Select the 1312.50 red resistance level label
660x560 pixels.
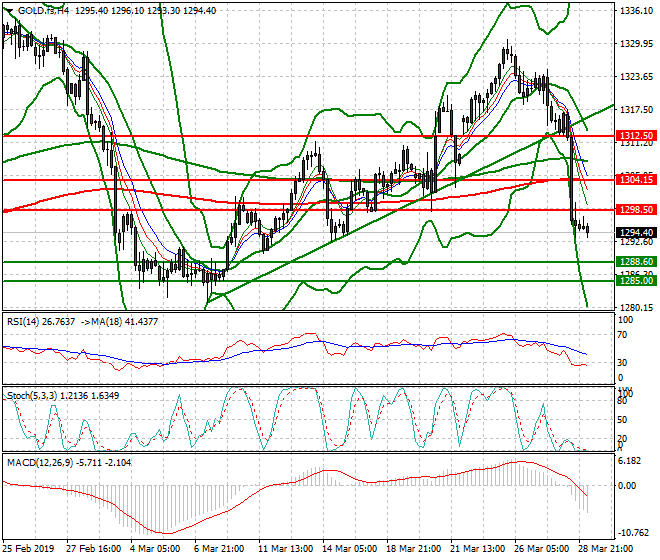[636, 136]
